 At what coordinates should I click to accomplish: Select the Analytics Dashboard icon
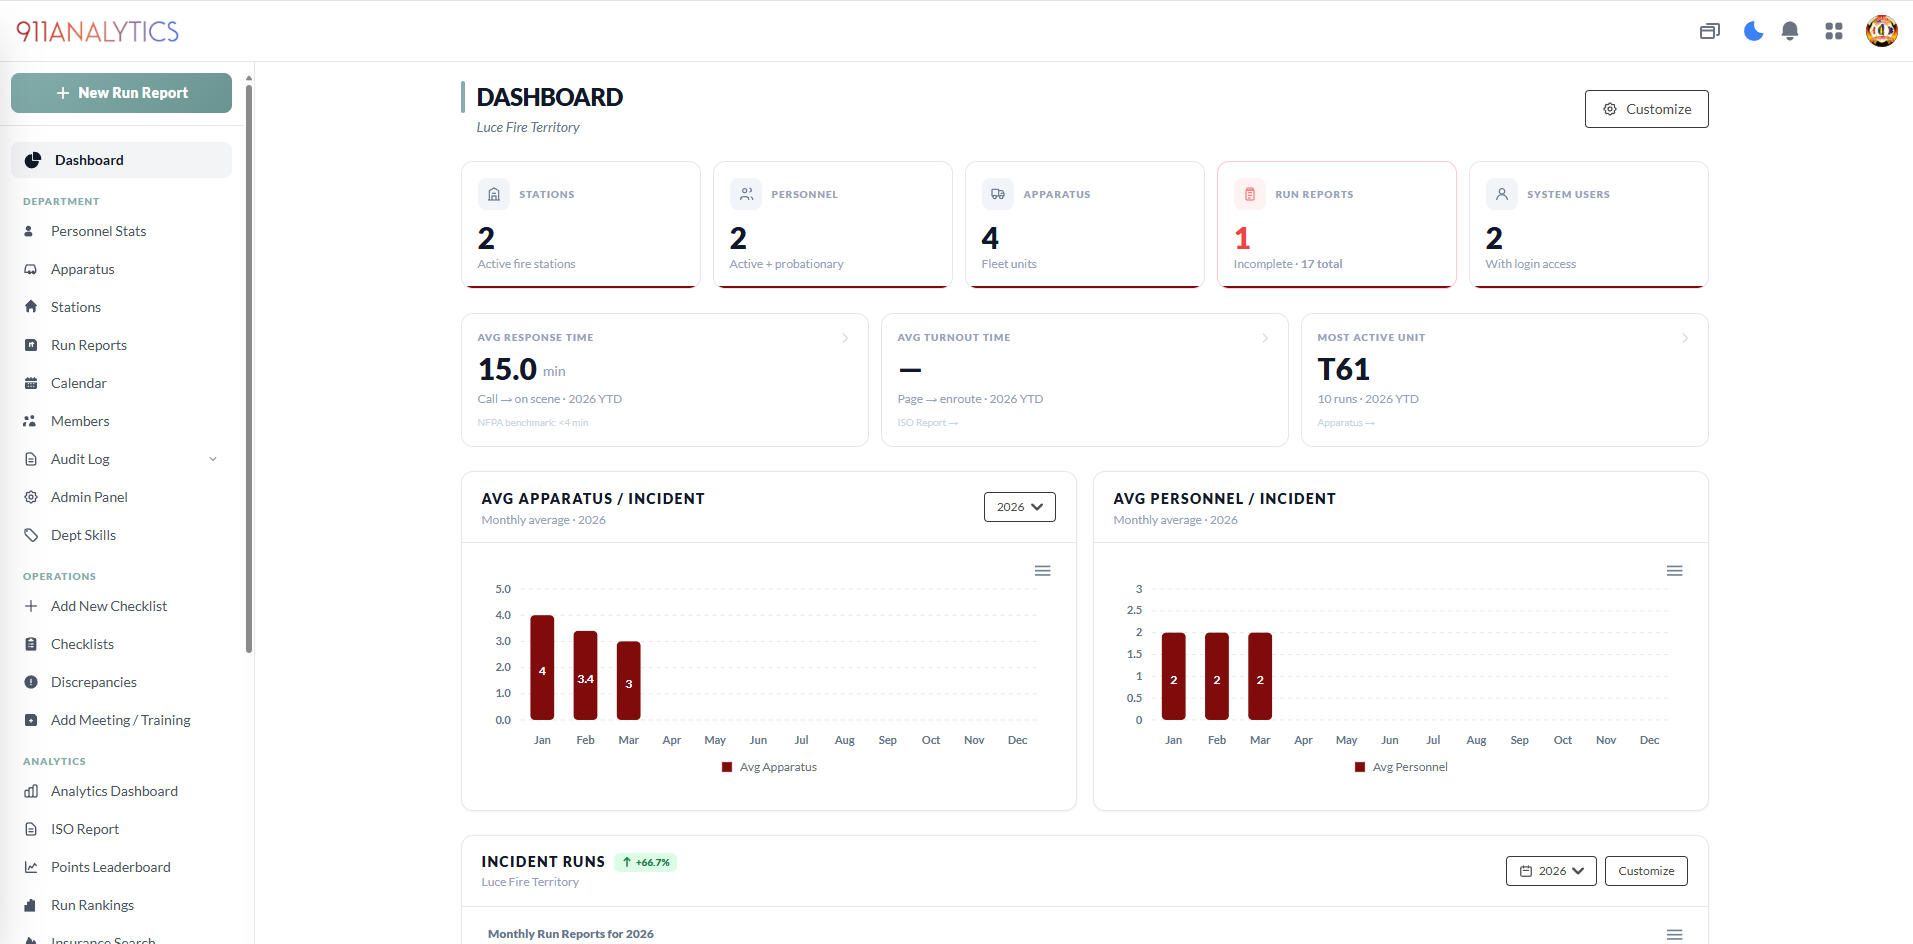[x=32, y=791]
